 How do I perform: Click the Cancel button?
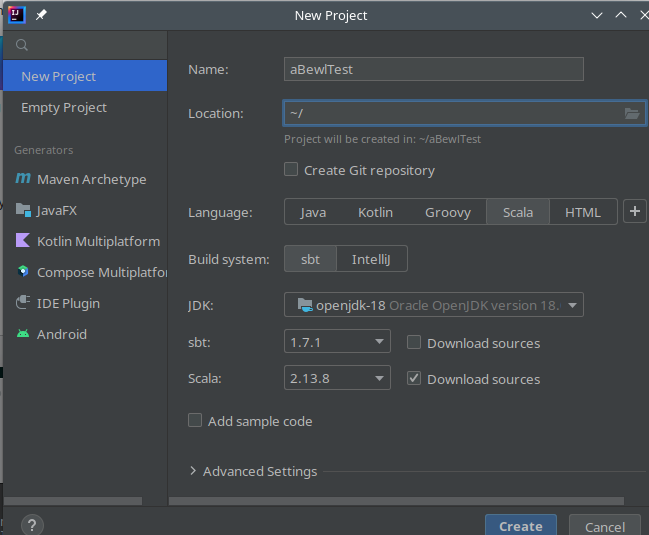click(x=605, y=525)
